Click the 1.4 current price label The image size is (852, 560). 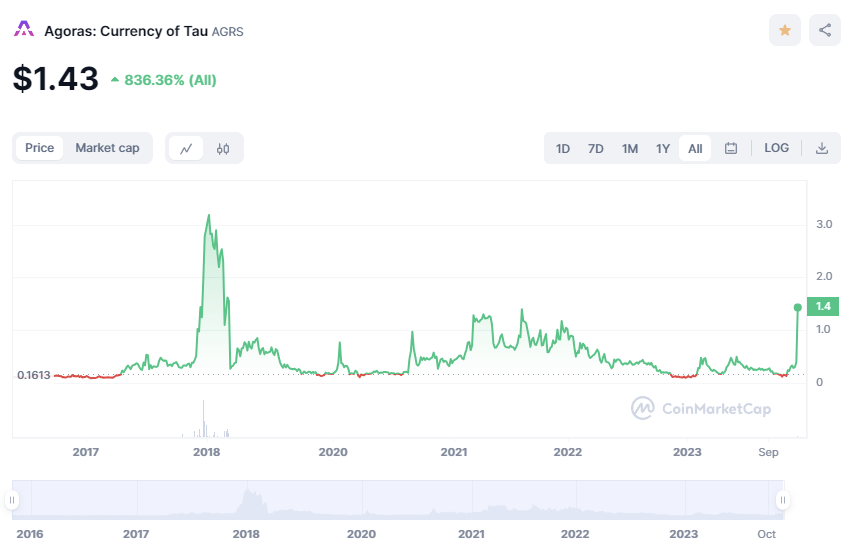pos(823,306)
